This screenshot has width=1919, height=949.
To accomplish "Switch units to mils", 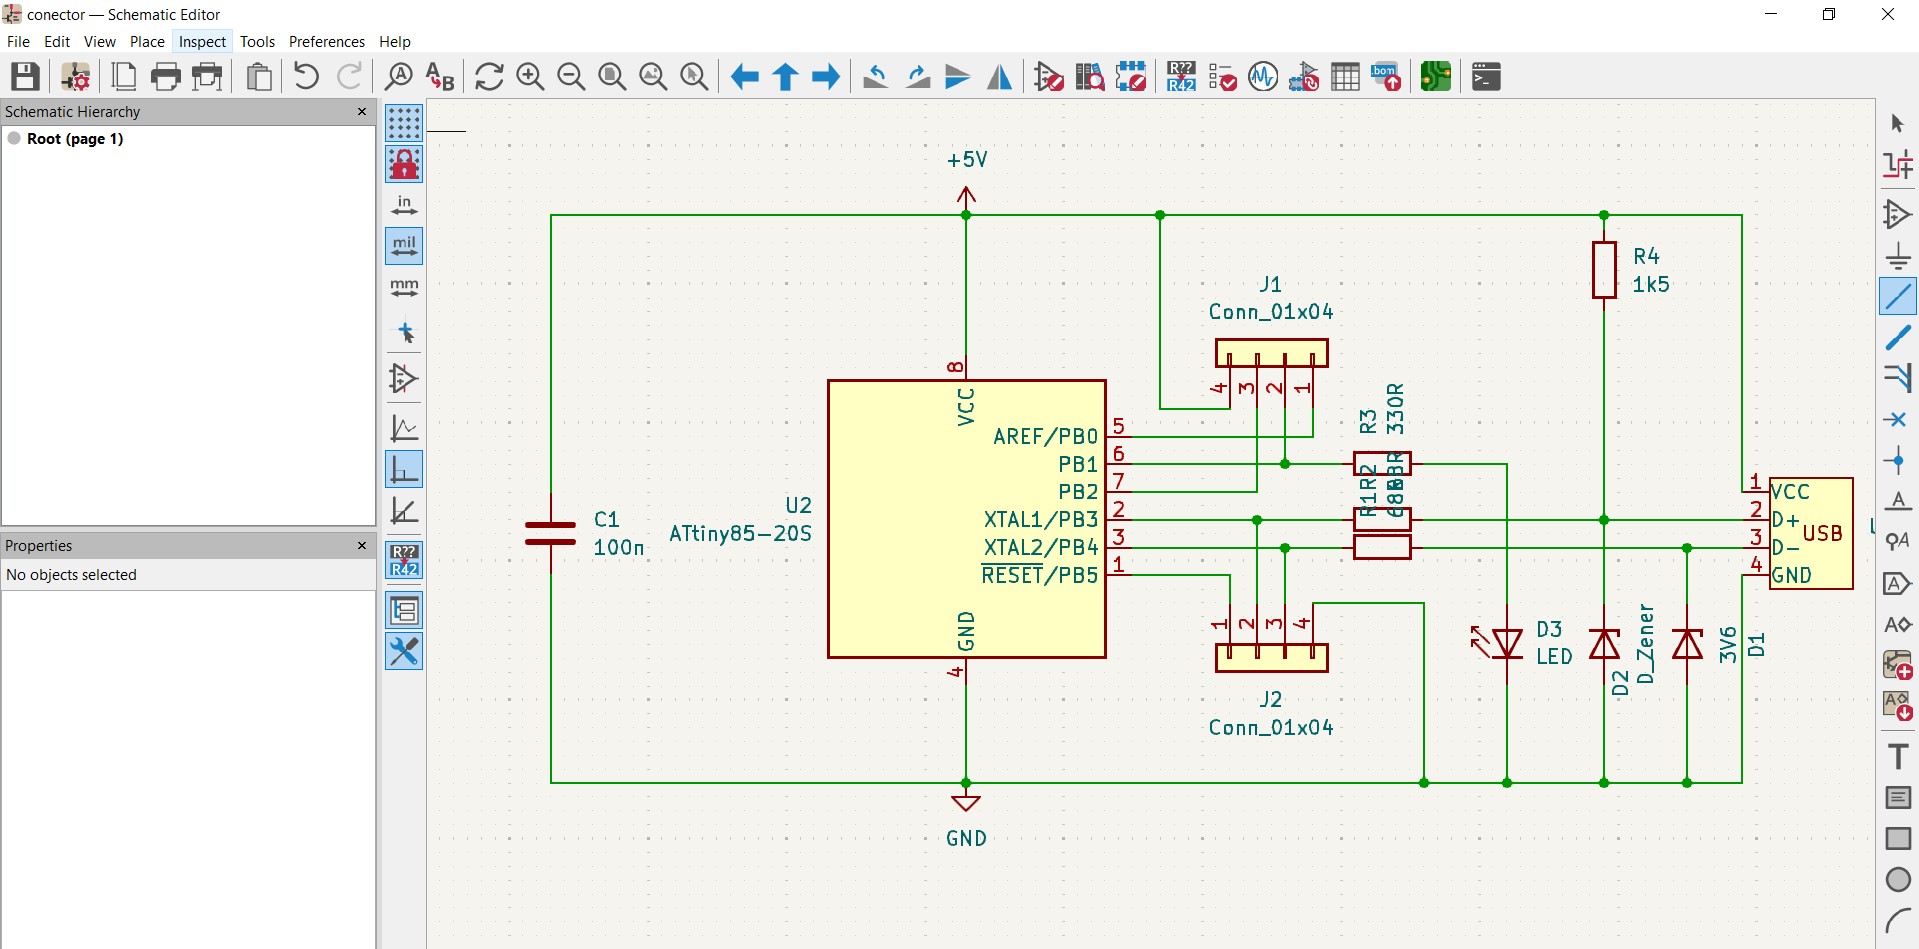I will [404, 246].
